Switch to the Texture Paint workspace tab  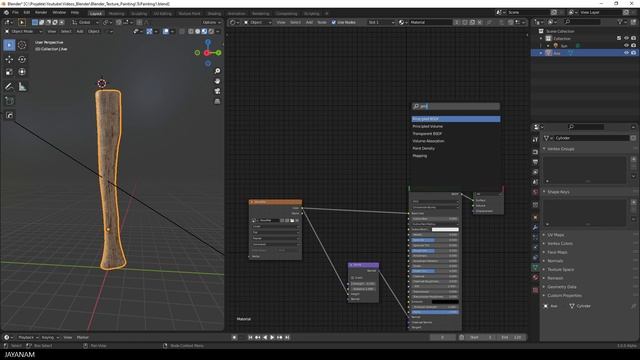[x=189, y=13]
